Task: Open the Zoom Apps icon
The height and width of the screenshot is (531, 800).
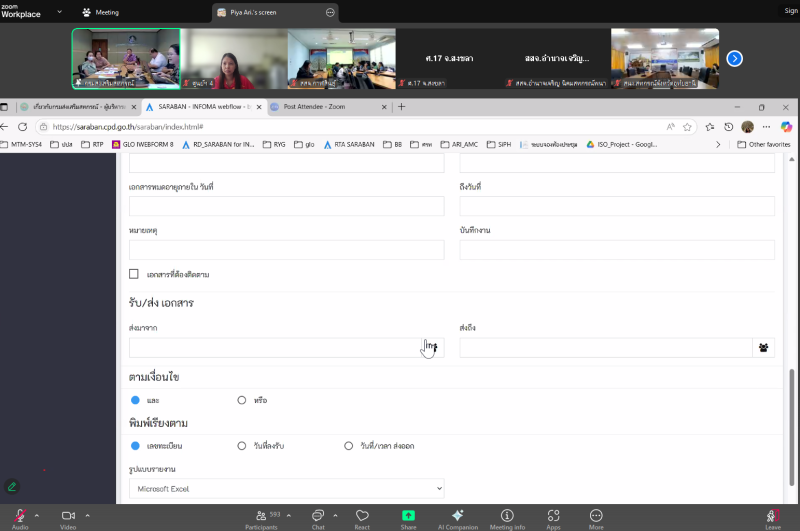Action: click(553, 514)
